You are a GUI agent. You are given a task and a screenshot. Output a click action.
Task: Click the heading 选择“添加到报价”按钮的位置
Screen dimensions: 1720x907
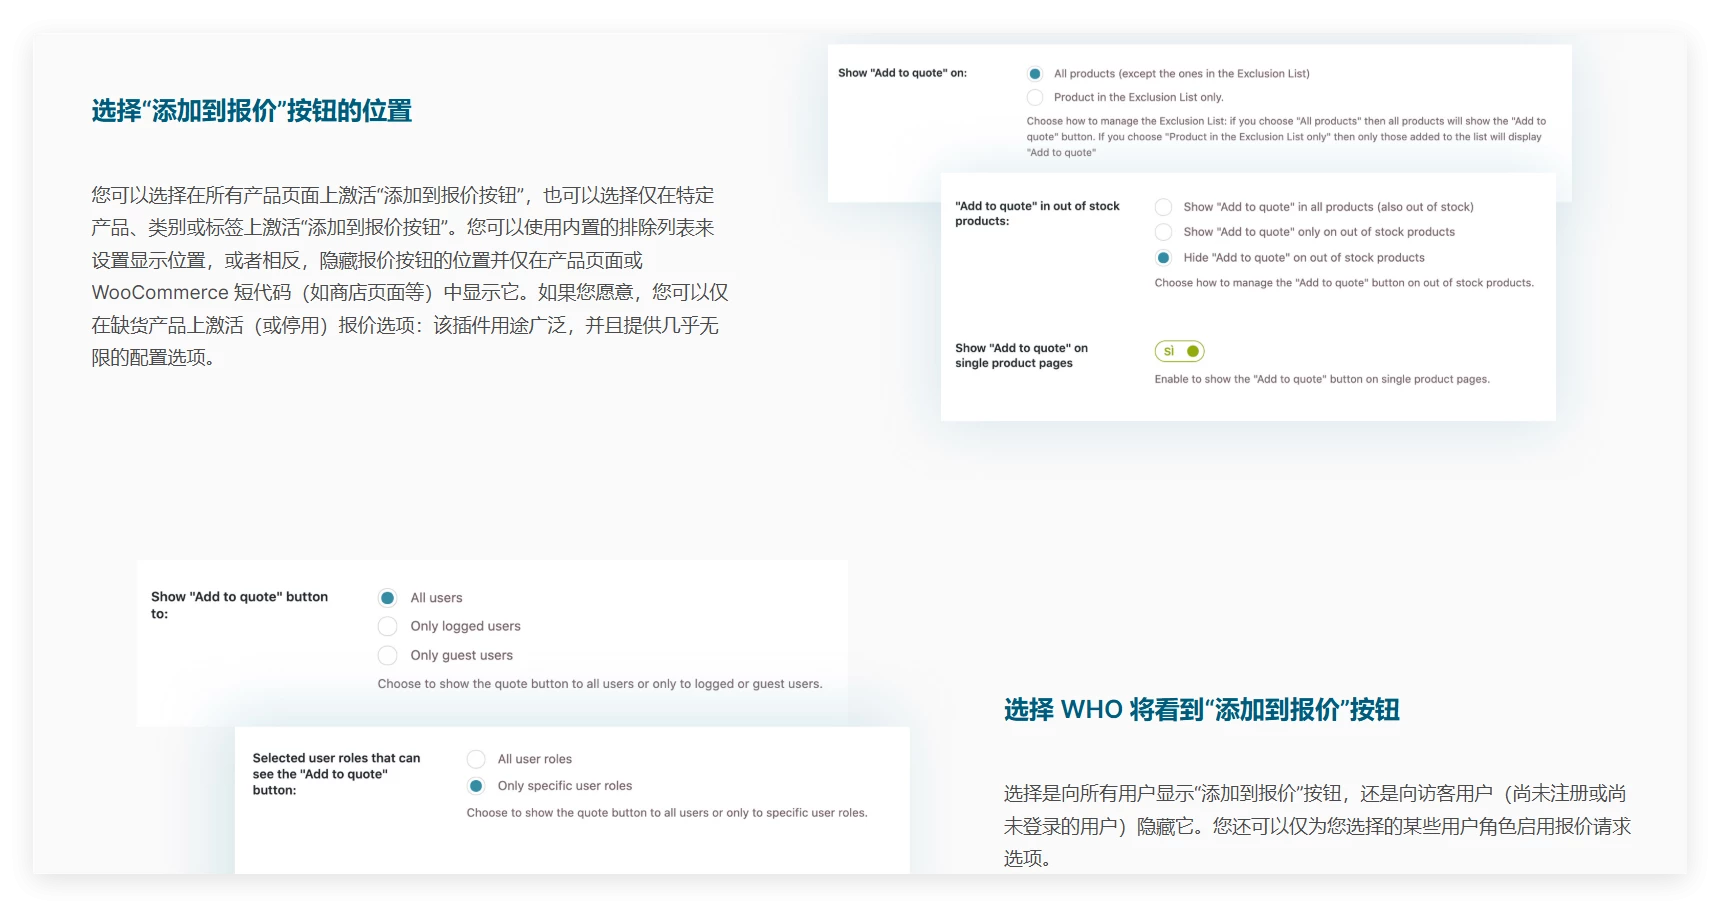(x=252, y=111)
